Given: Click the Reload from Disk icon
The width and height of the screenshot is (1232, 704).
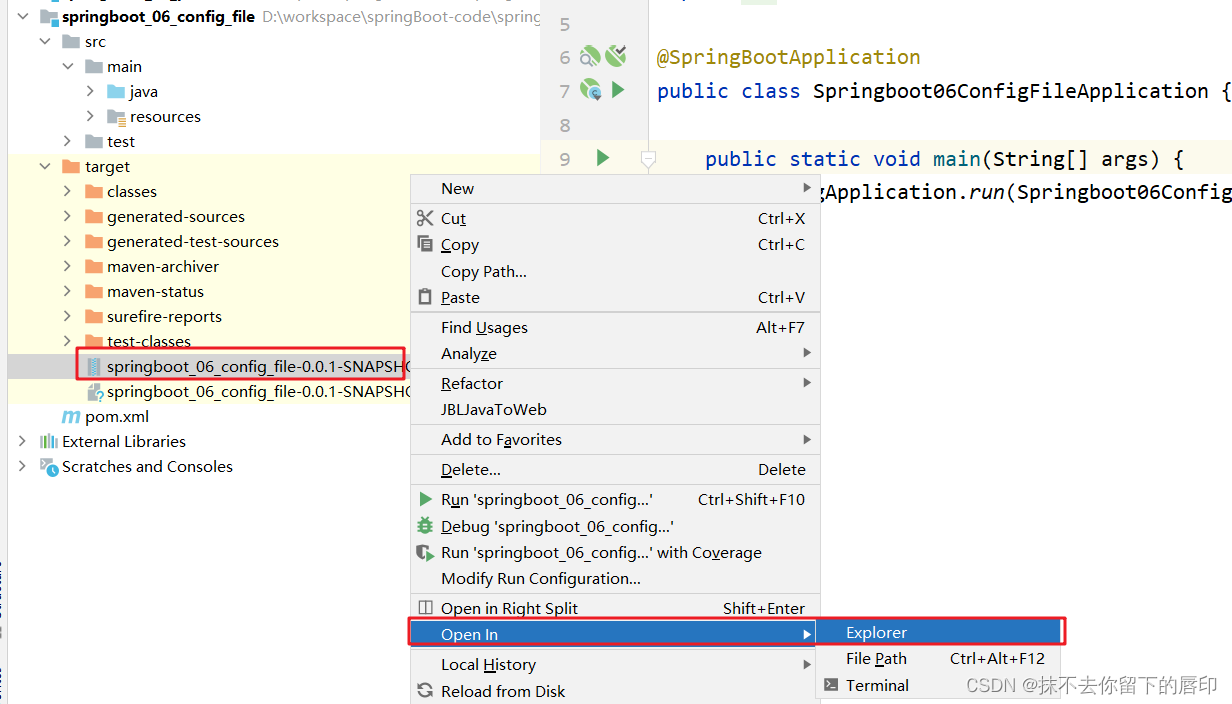Looking at the screenshot, I should 425,691.
